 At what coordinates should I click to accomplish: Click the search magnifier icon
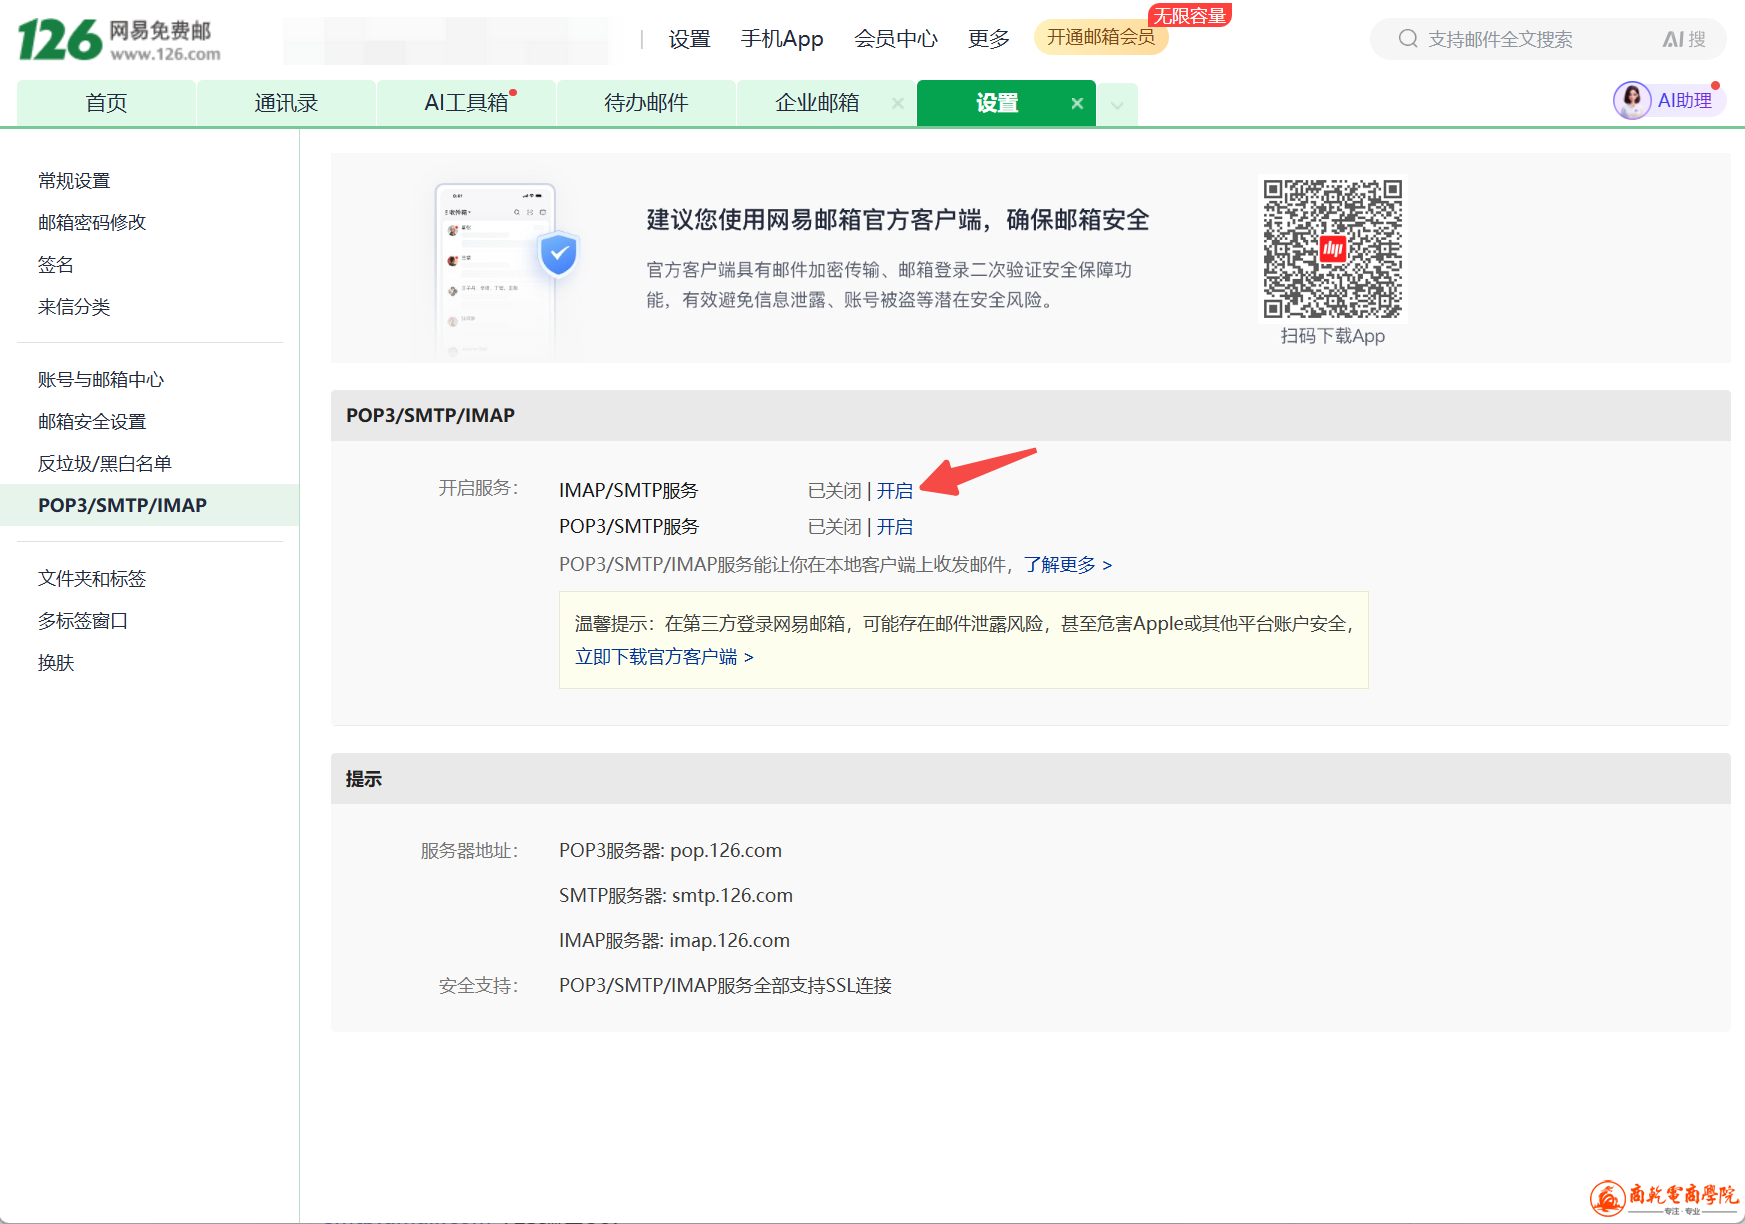[x=1408, y=39]
